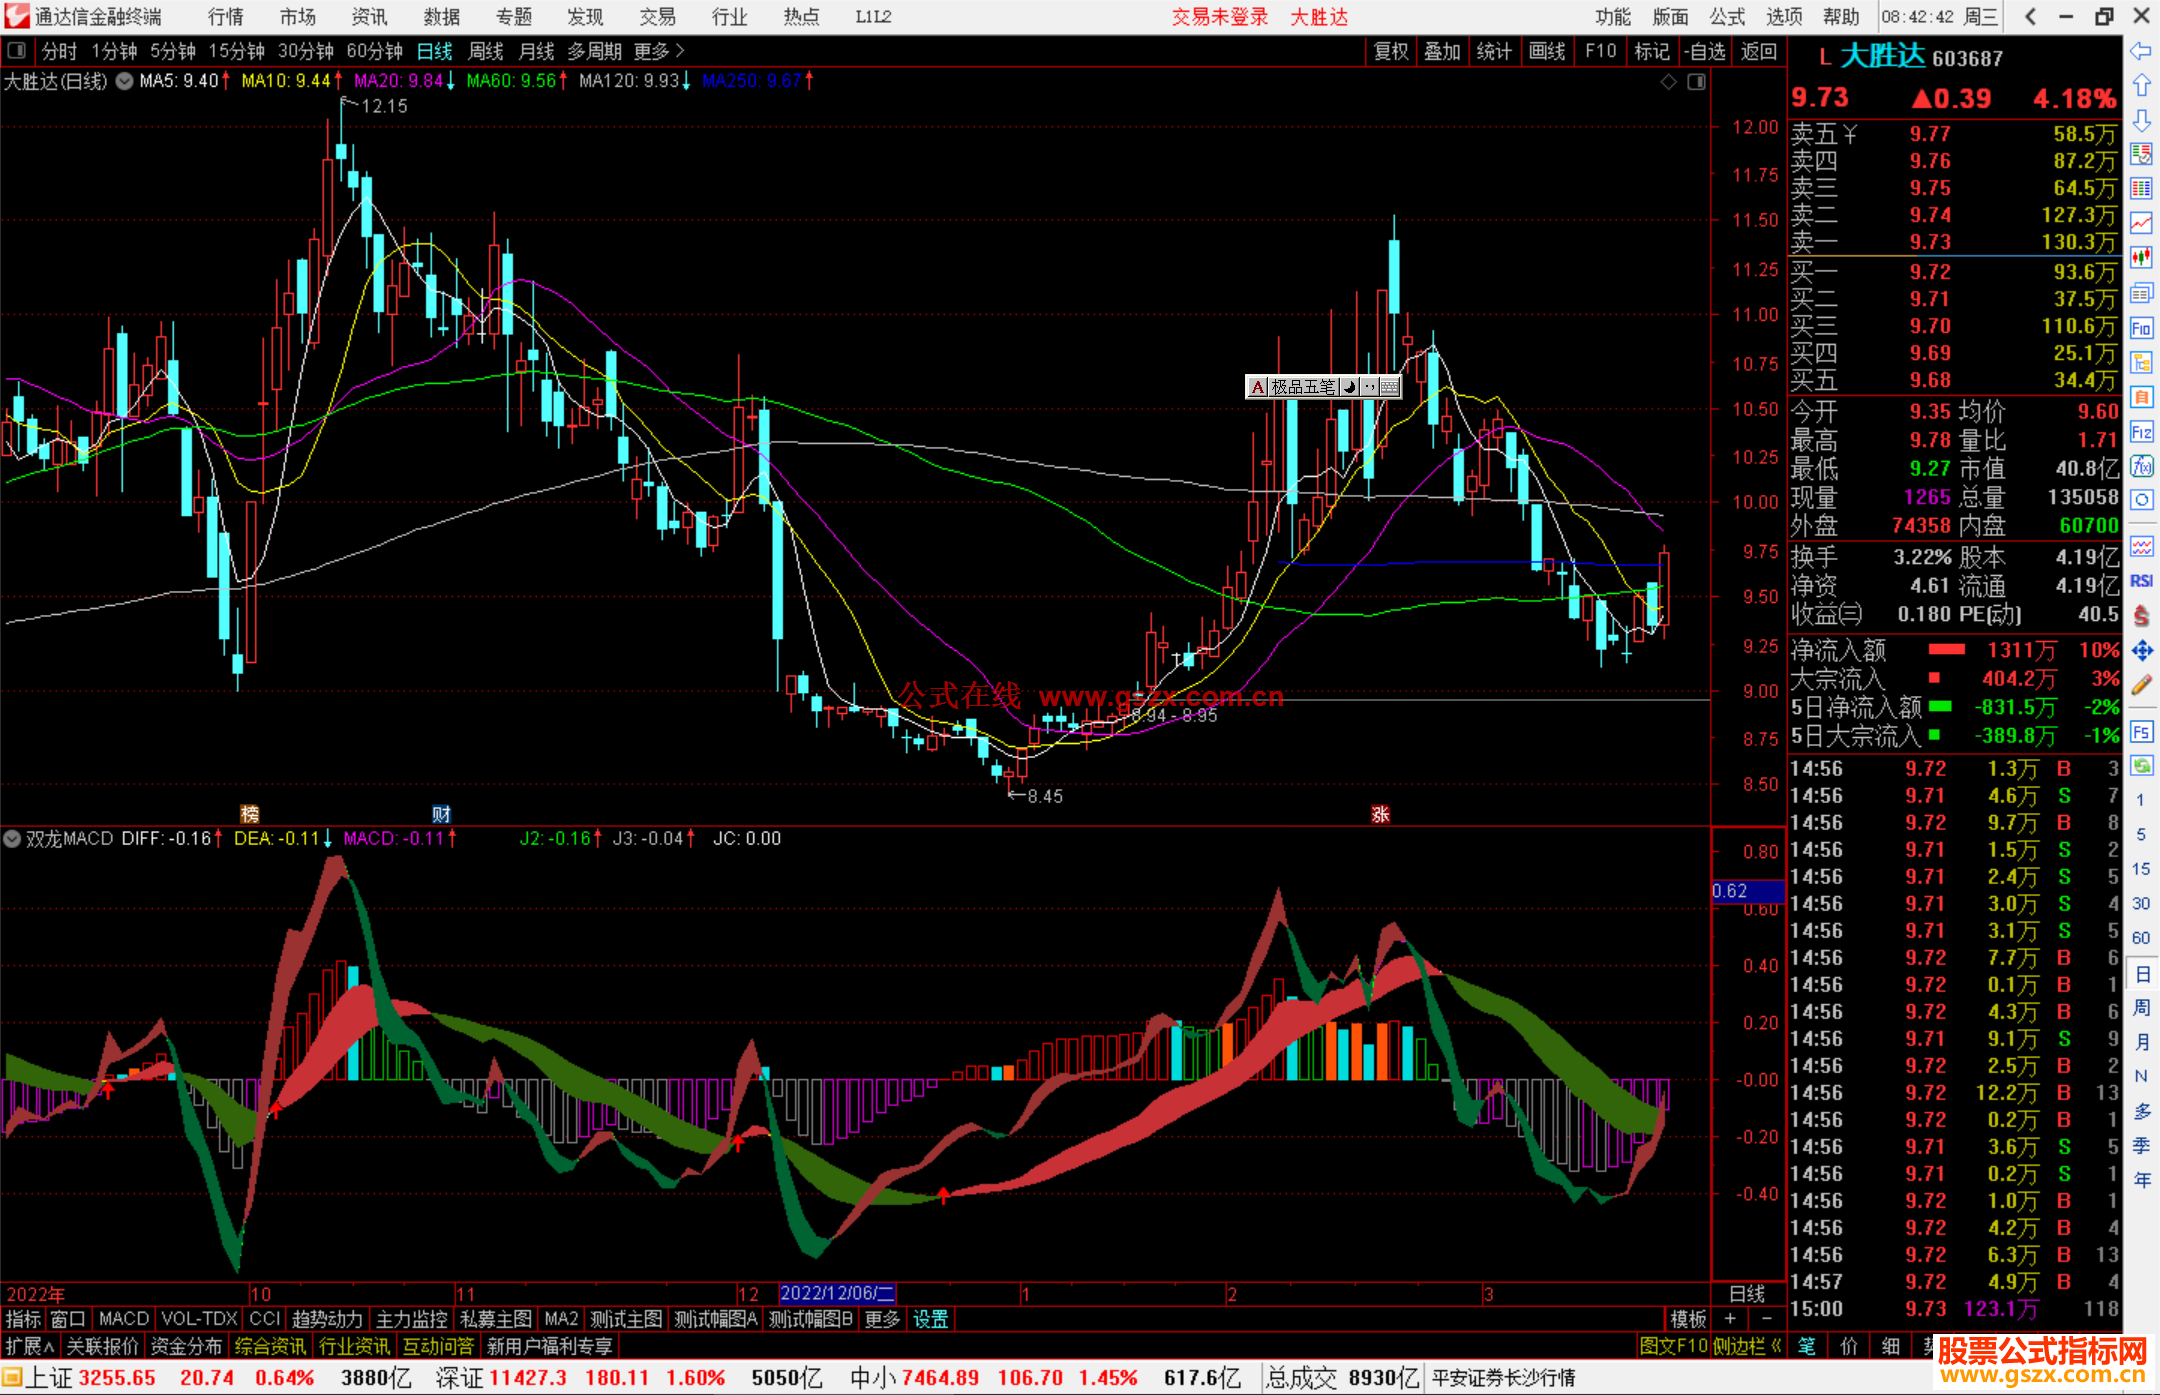The image size is (2160, 1395).
Task: Click the four-way move arrows icon
Action: [x=2141, y=651]
